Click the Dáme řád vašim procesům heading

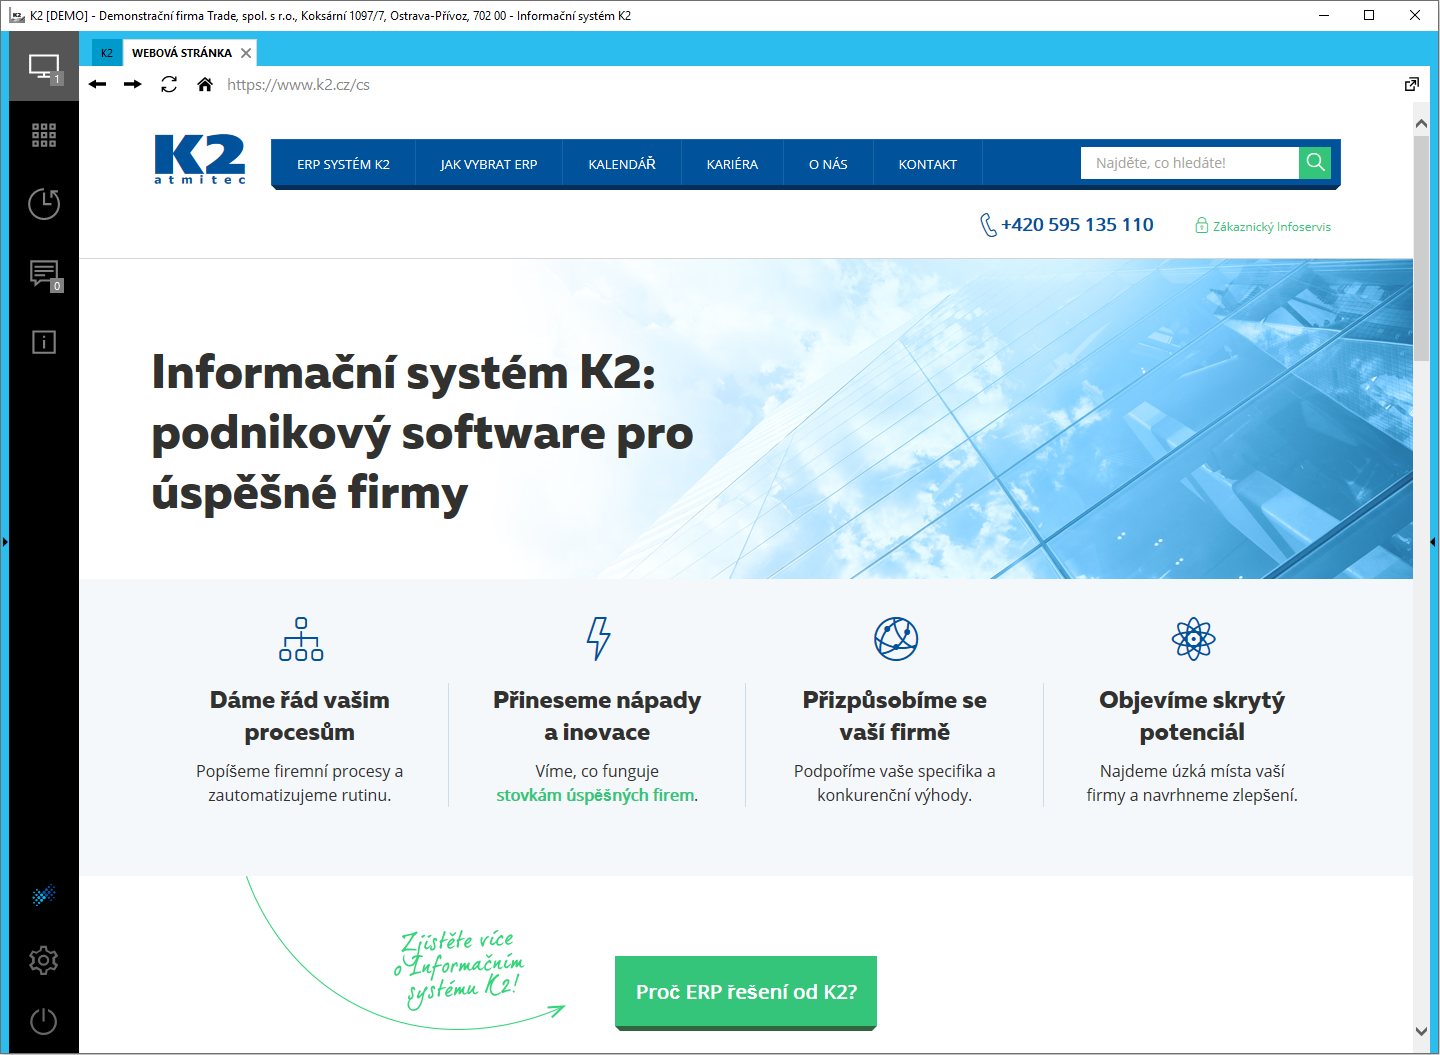[300, 716]
